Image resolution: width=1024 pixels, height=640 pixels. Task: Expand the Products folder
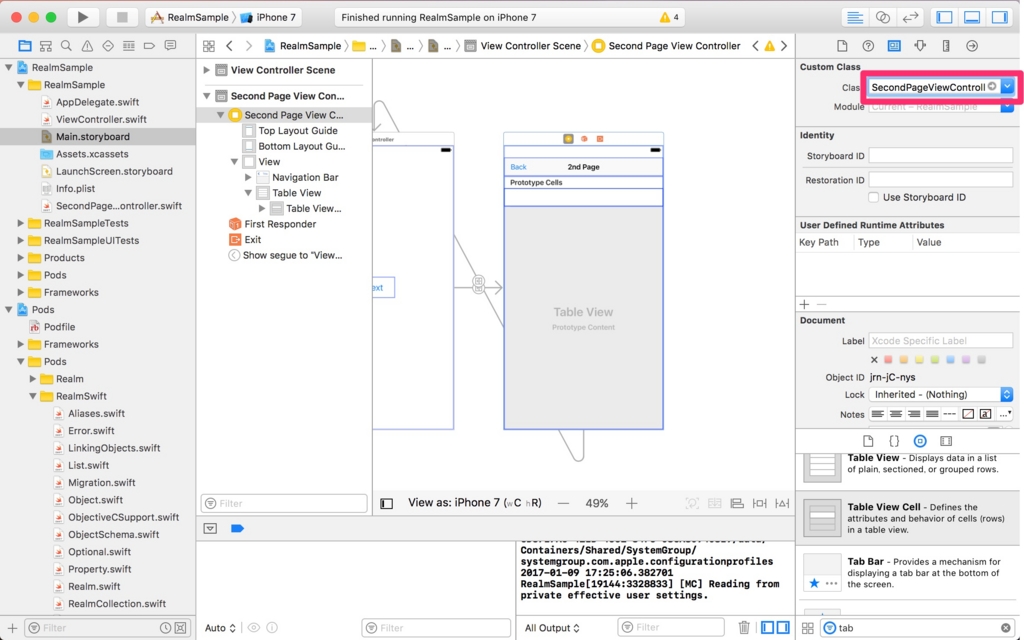pos(20,257)
